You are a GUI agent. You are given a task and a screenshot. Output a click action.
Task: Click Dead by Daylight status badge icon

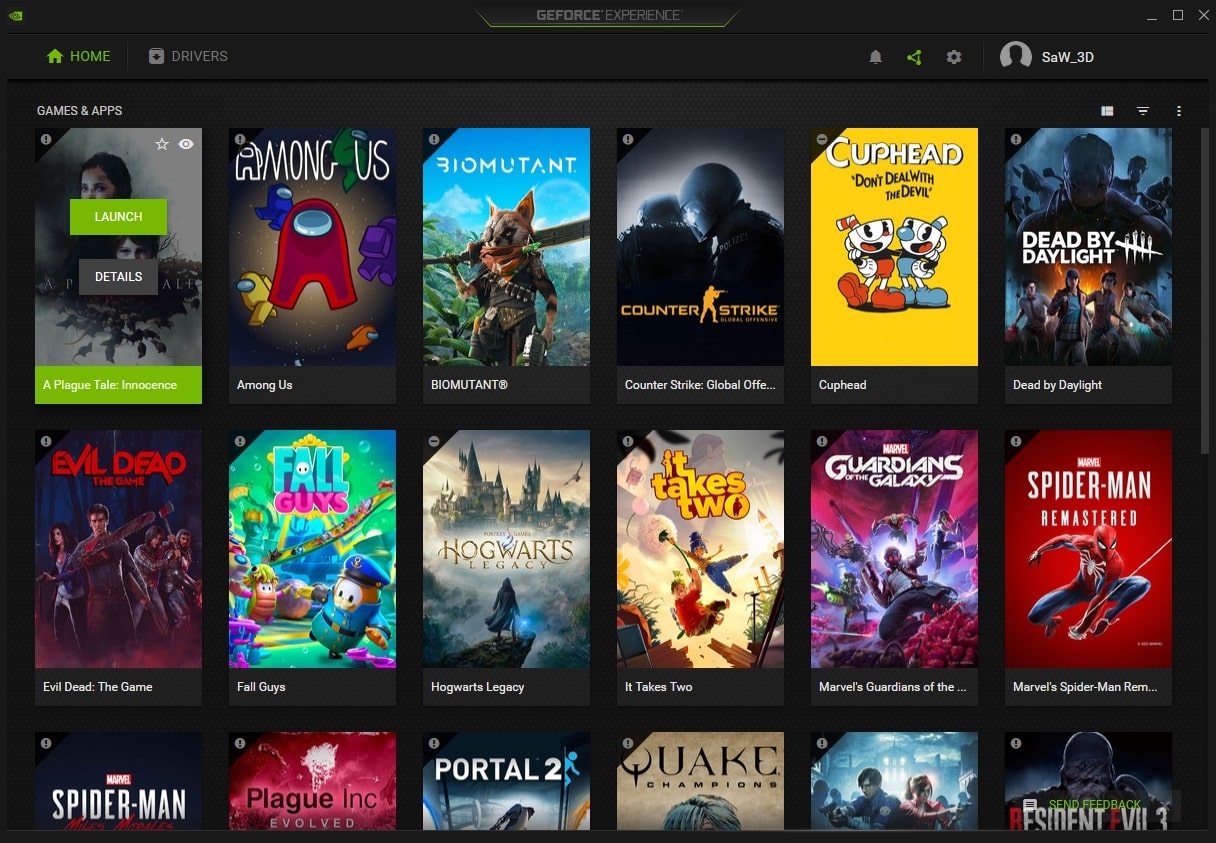pos(1015,139)
